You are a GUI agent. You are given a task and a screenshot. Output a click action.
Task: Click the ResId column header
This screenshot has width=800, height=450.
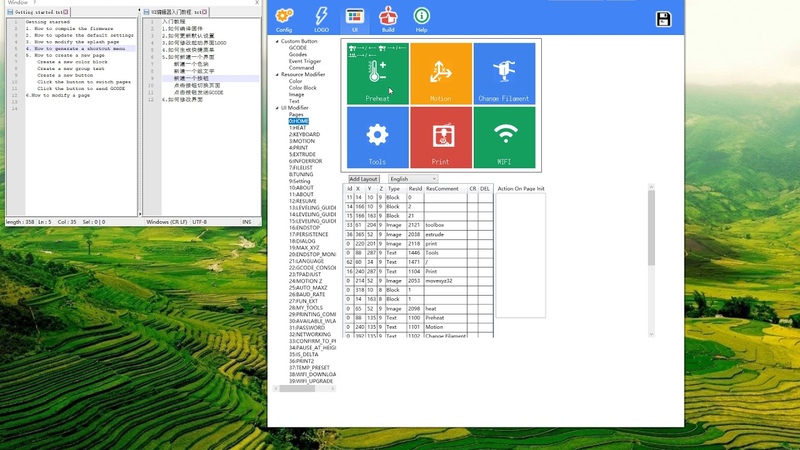point(415,189)
